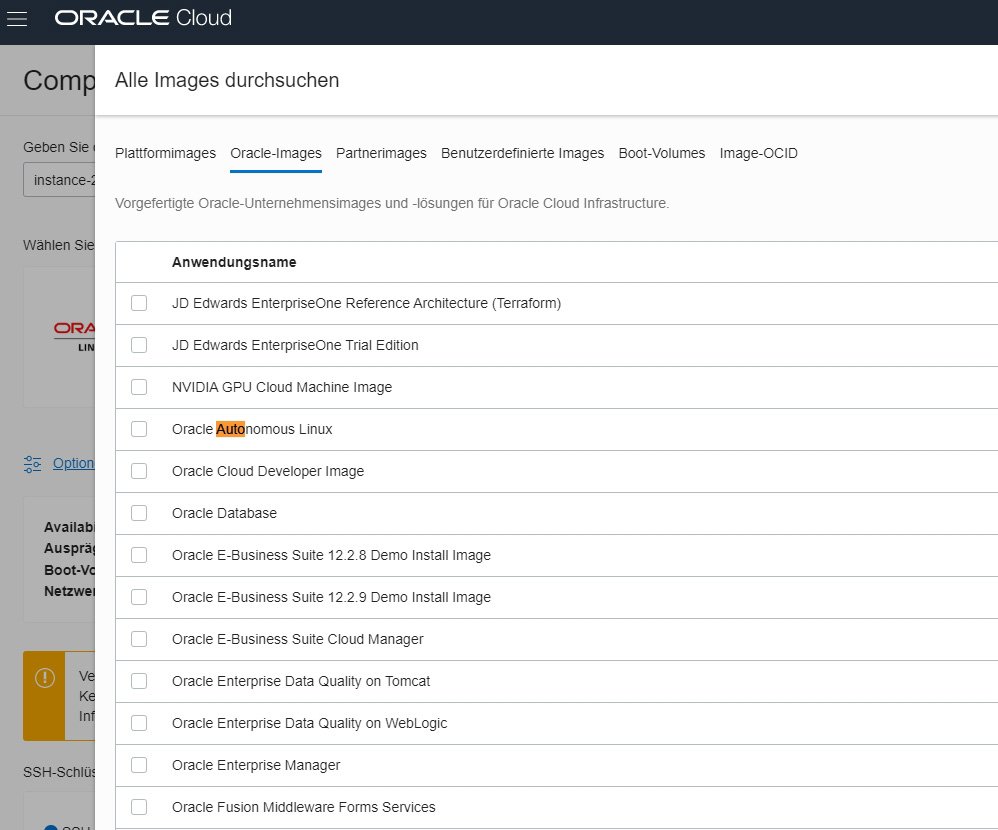Click the Oracle E-Business Suite Cloud Manager row
This screenshot has height=830, width=998.
297,639
